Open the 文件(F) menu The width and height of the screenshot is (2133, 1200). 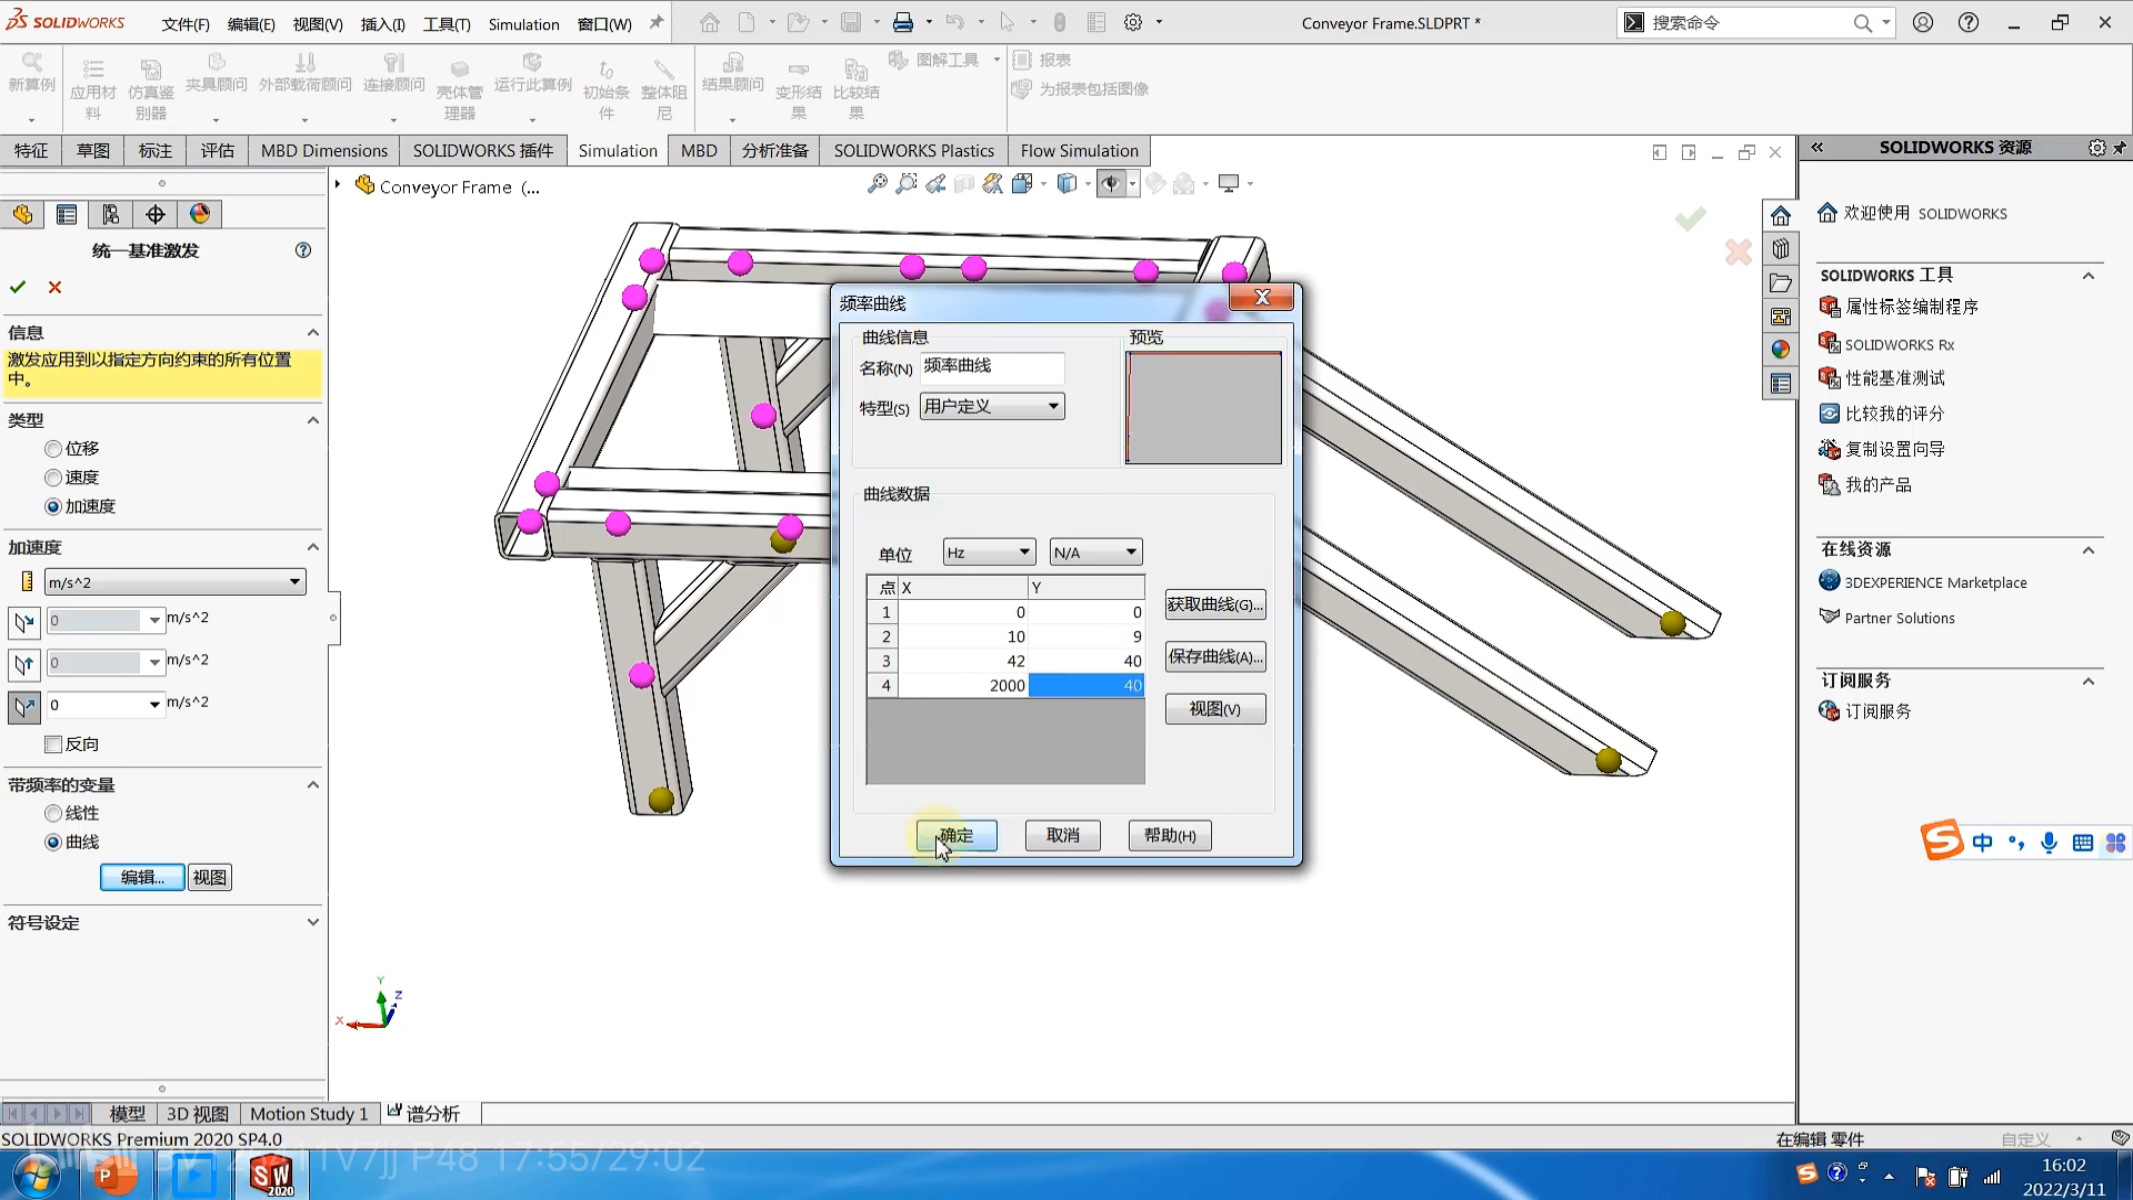[186, 24]
